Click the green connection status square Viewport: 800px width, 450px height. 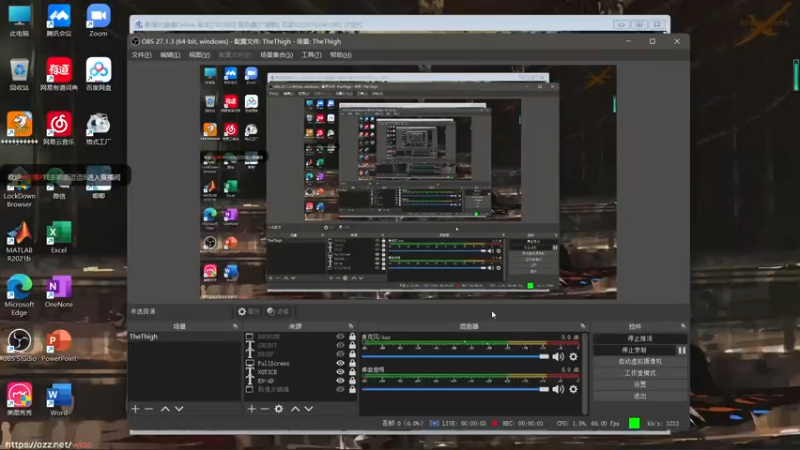634,423
